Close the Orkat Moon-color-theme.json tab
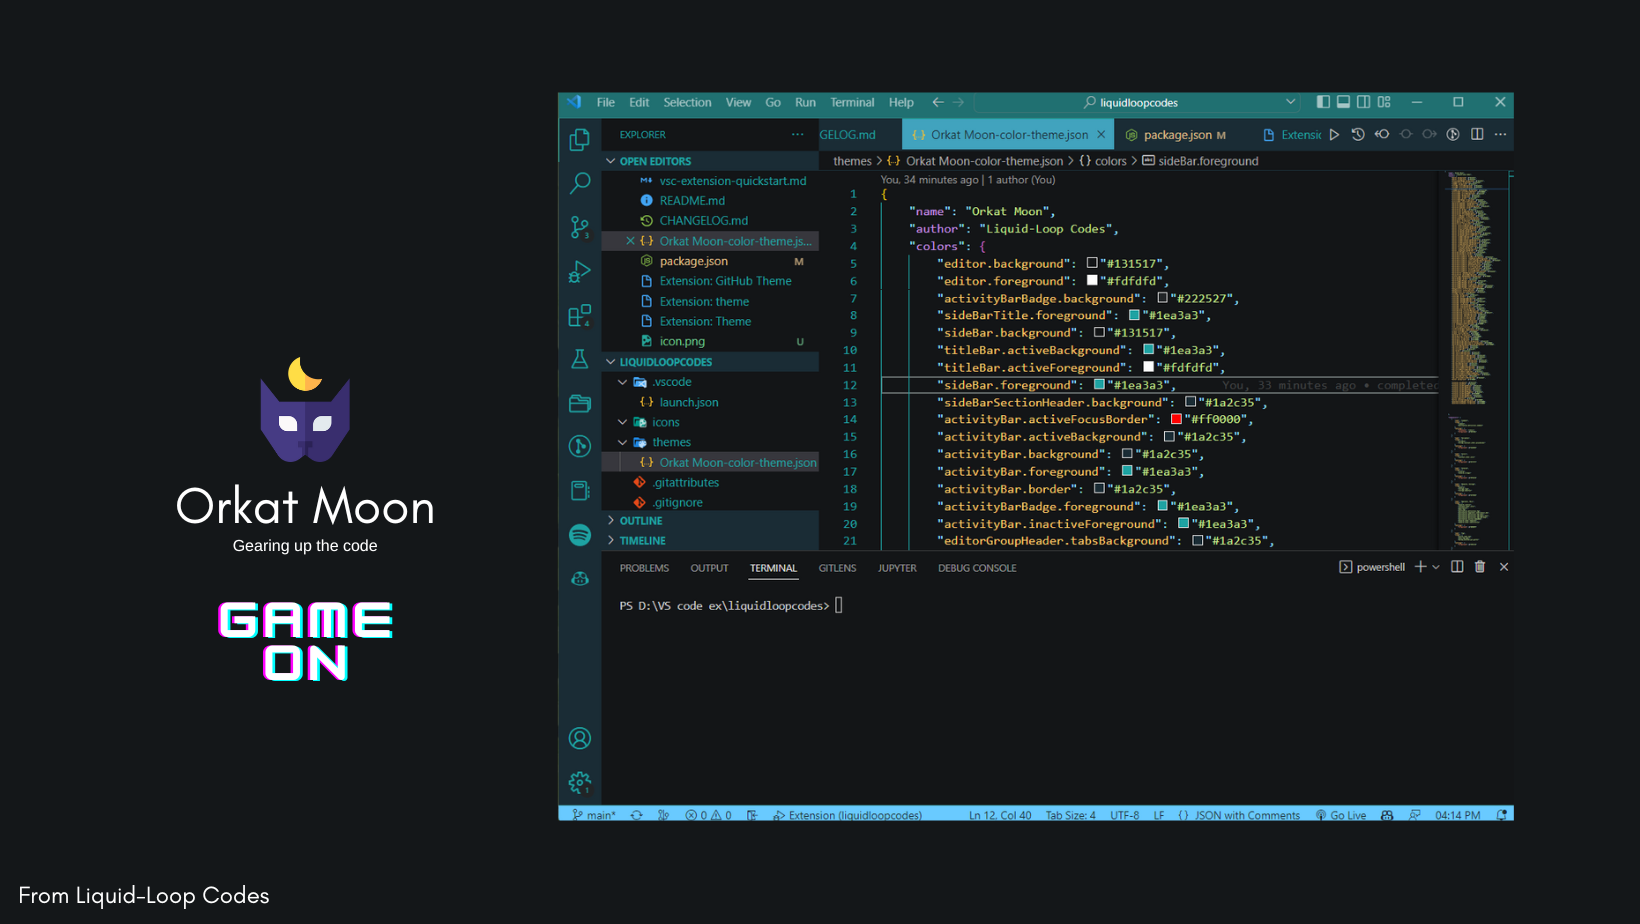Screen dimensions: 1640x924 point(1101,134)
